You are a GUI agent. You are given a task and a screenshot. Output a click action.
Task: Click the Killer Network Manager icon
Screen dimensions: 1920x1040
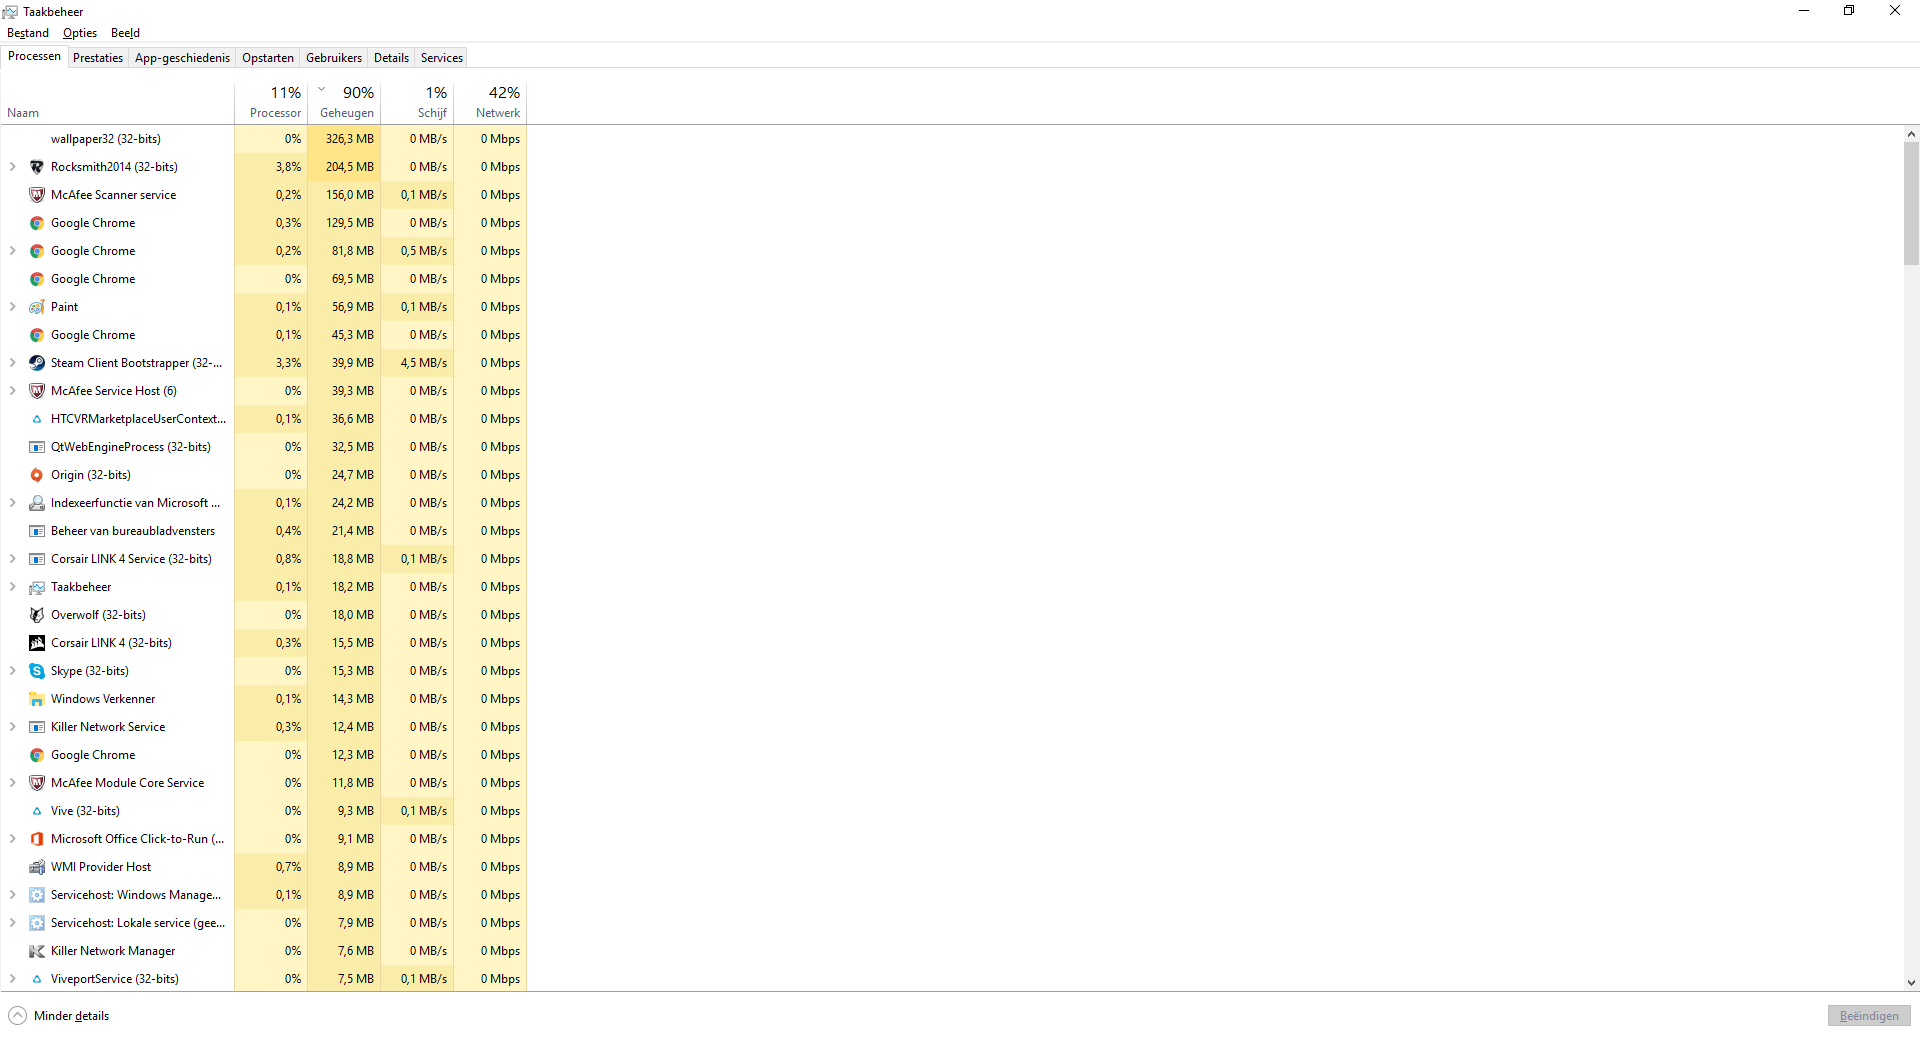point(37,951)
